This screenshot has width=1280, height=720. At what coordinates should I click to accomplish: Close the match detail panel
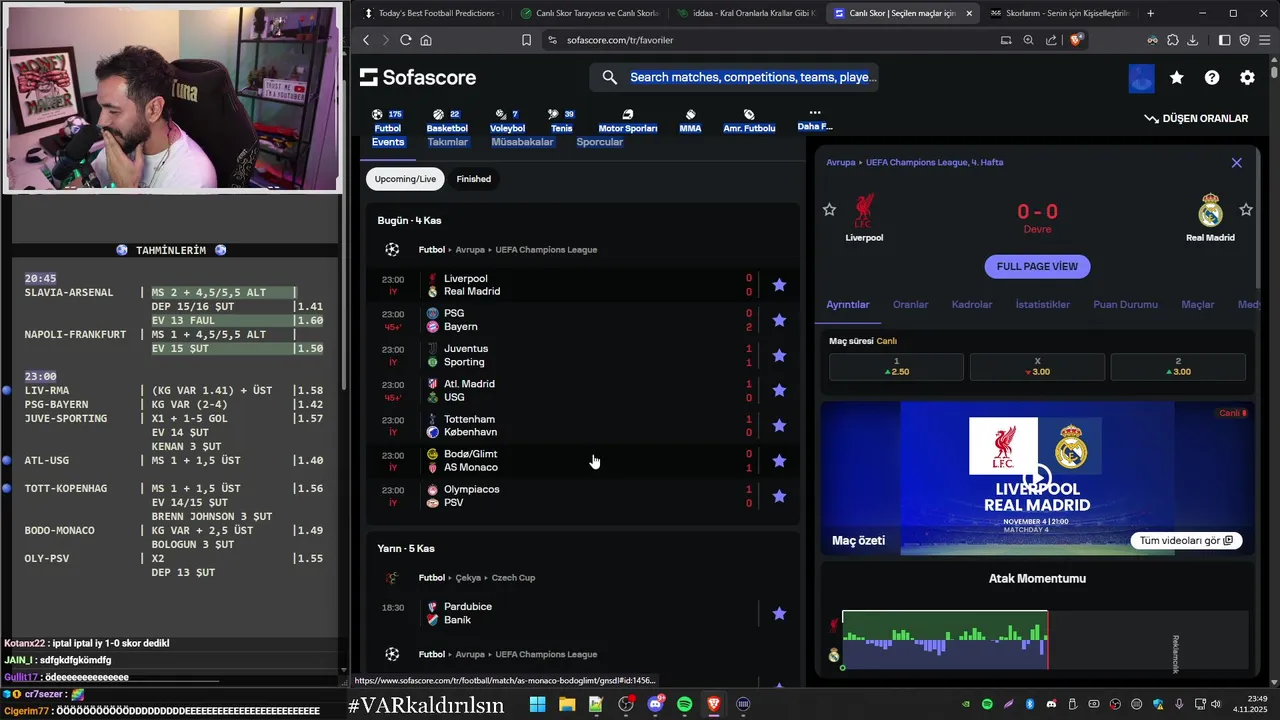pyautogui.click(x=1236, y=162)
